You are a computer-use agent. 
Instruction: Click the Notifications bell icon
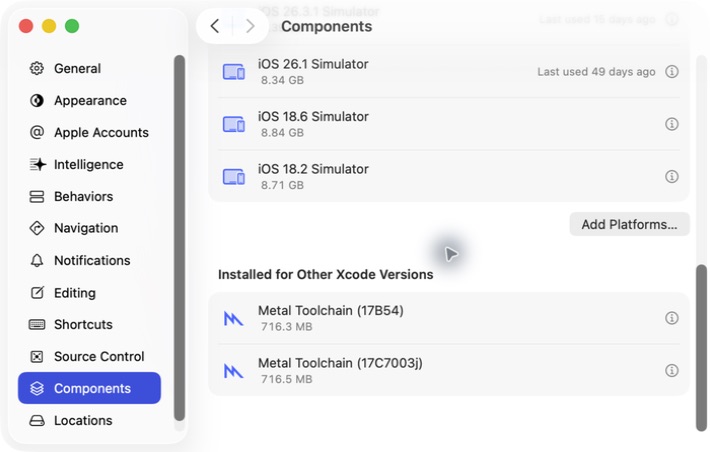[x=37, y=260]
